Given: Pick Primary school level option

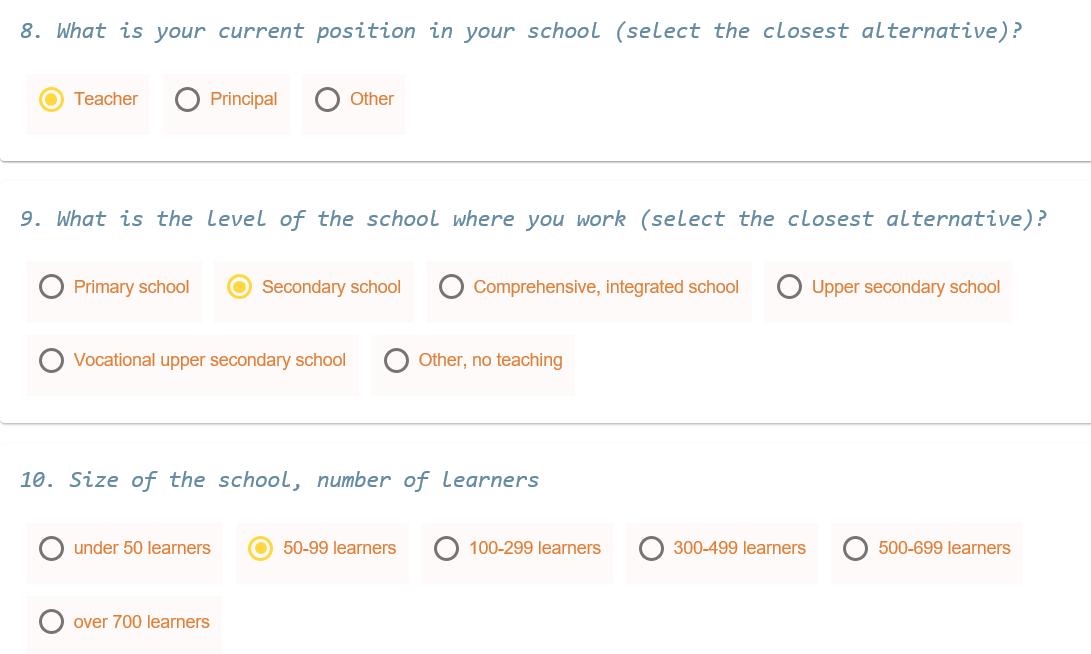Looking at the screenshot, I should click(x=52, y=287).
